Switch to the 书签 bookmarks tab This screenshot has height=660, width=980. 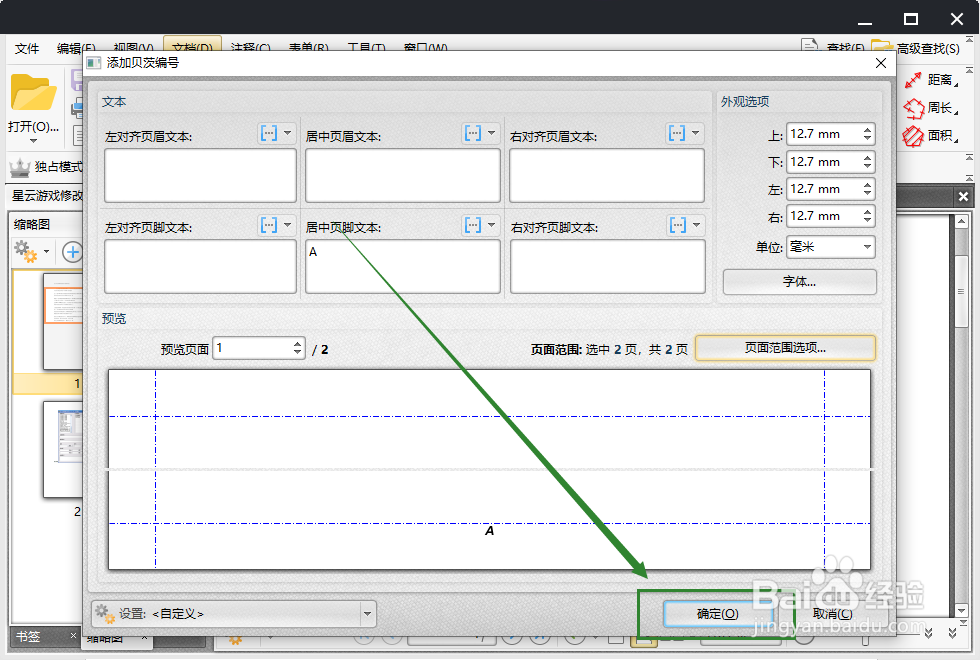tap(28, 636)
